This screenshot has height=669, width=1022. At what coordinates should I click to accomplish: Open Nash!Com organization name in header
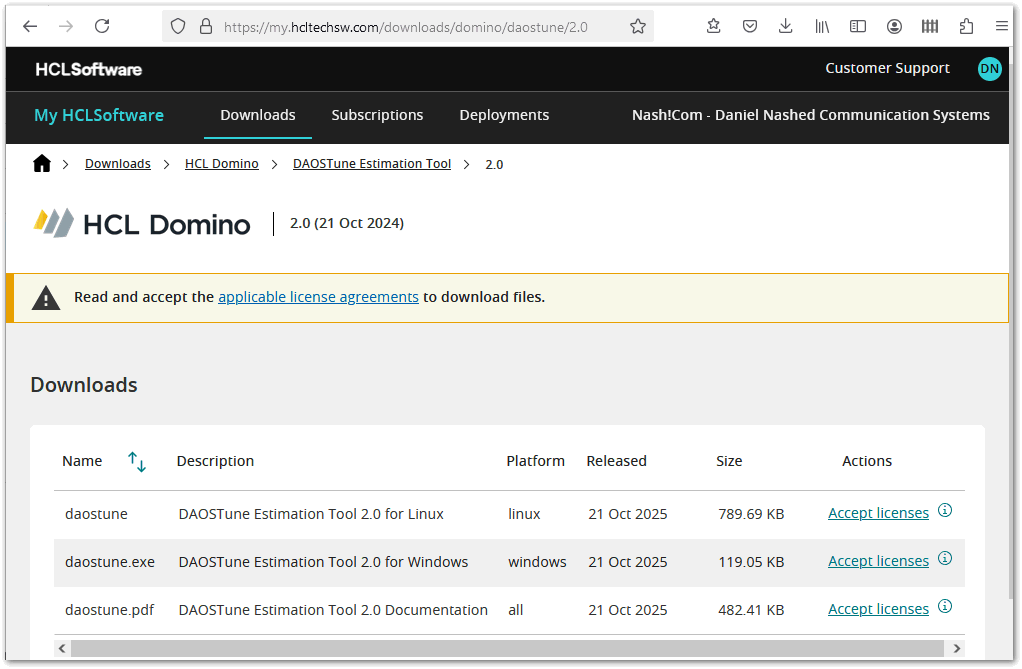(x=810, y=115)
